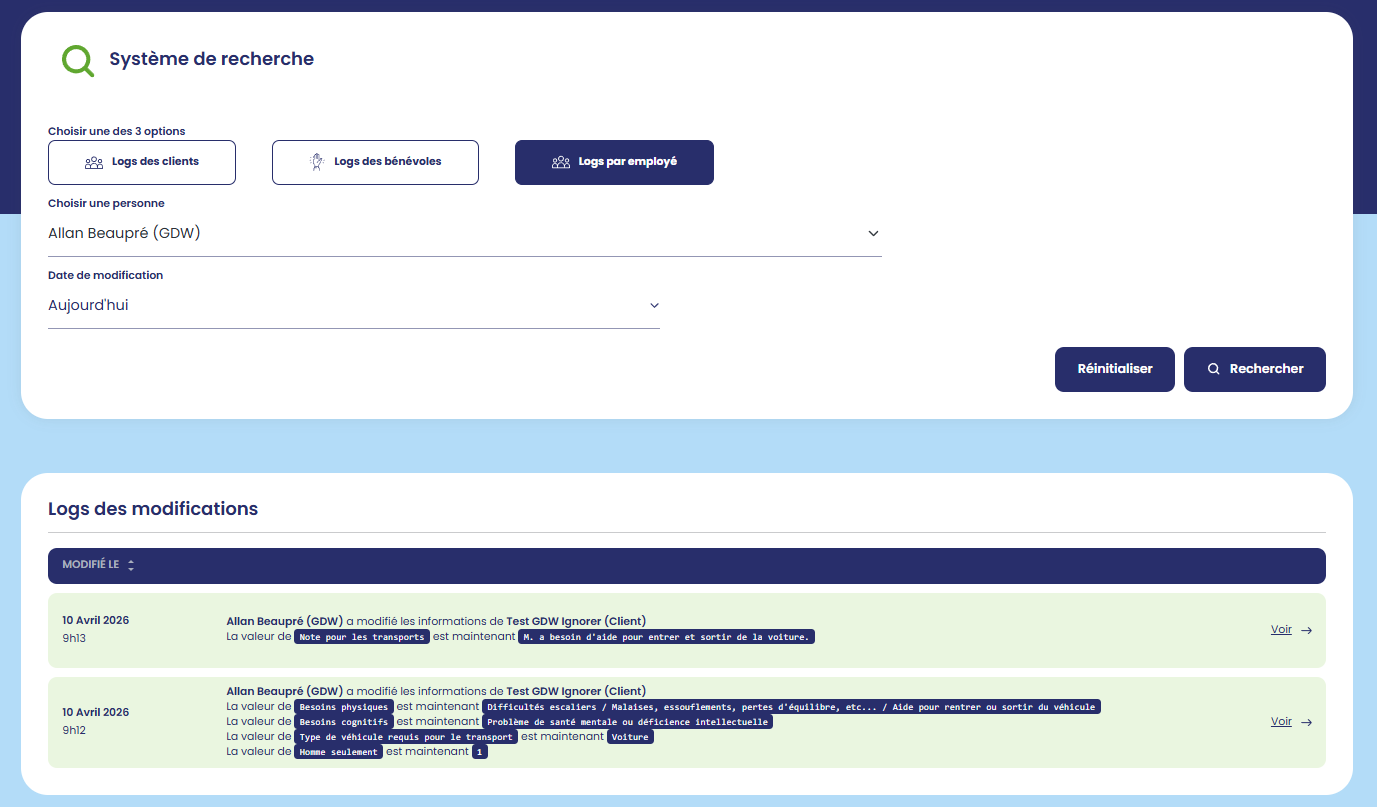The height and width of the screenshot is (807, 1377).
Task: Click the Note pour les transports badge
Action: (x=362, y=637)
